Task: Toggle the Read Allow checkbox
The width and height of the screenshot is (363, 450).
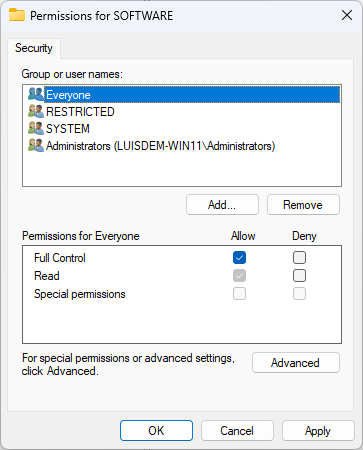Action: click(239, 276)
